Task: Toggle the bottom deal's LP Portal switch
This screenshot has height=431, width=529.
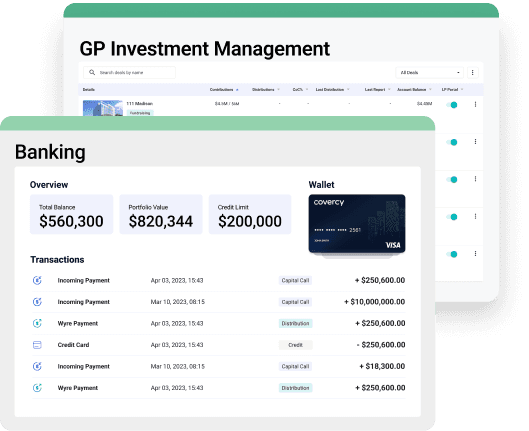Action: click(x=452, y=254)
